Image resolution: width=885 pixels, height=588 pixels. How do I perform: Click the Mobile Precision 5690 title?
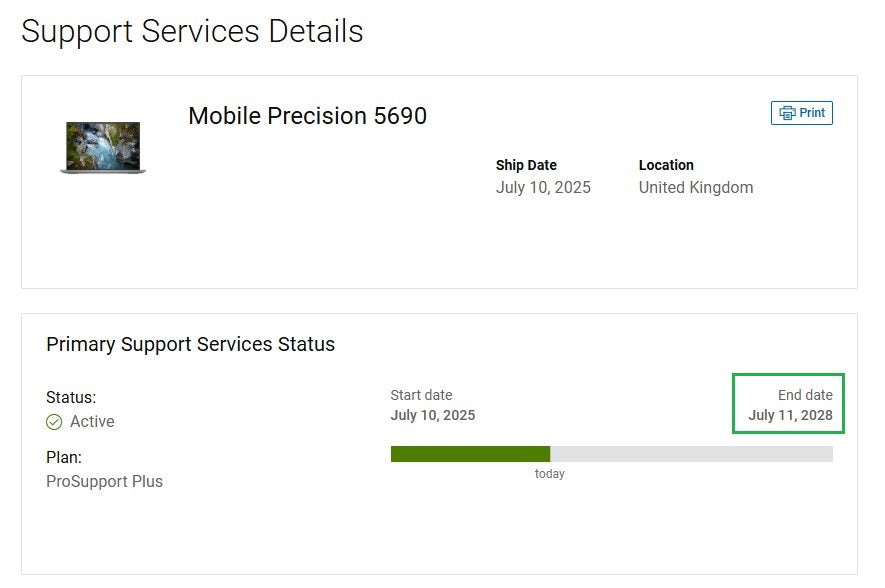[308, 116]
